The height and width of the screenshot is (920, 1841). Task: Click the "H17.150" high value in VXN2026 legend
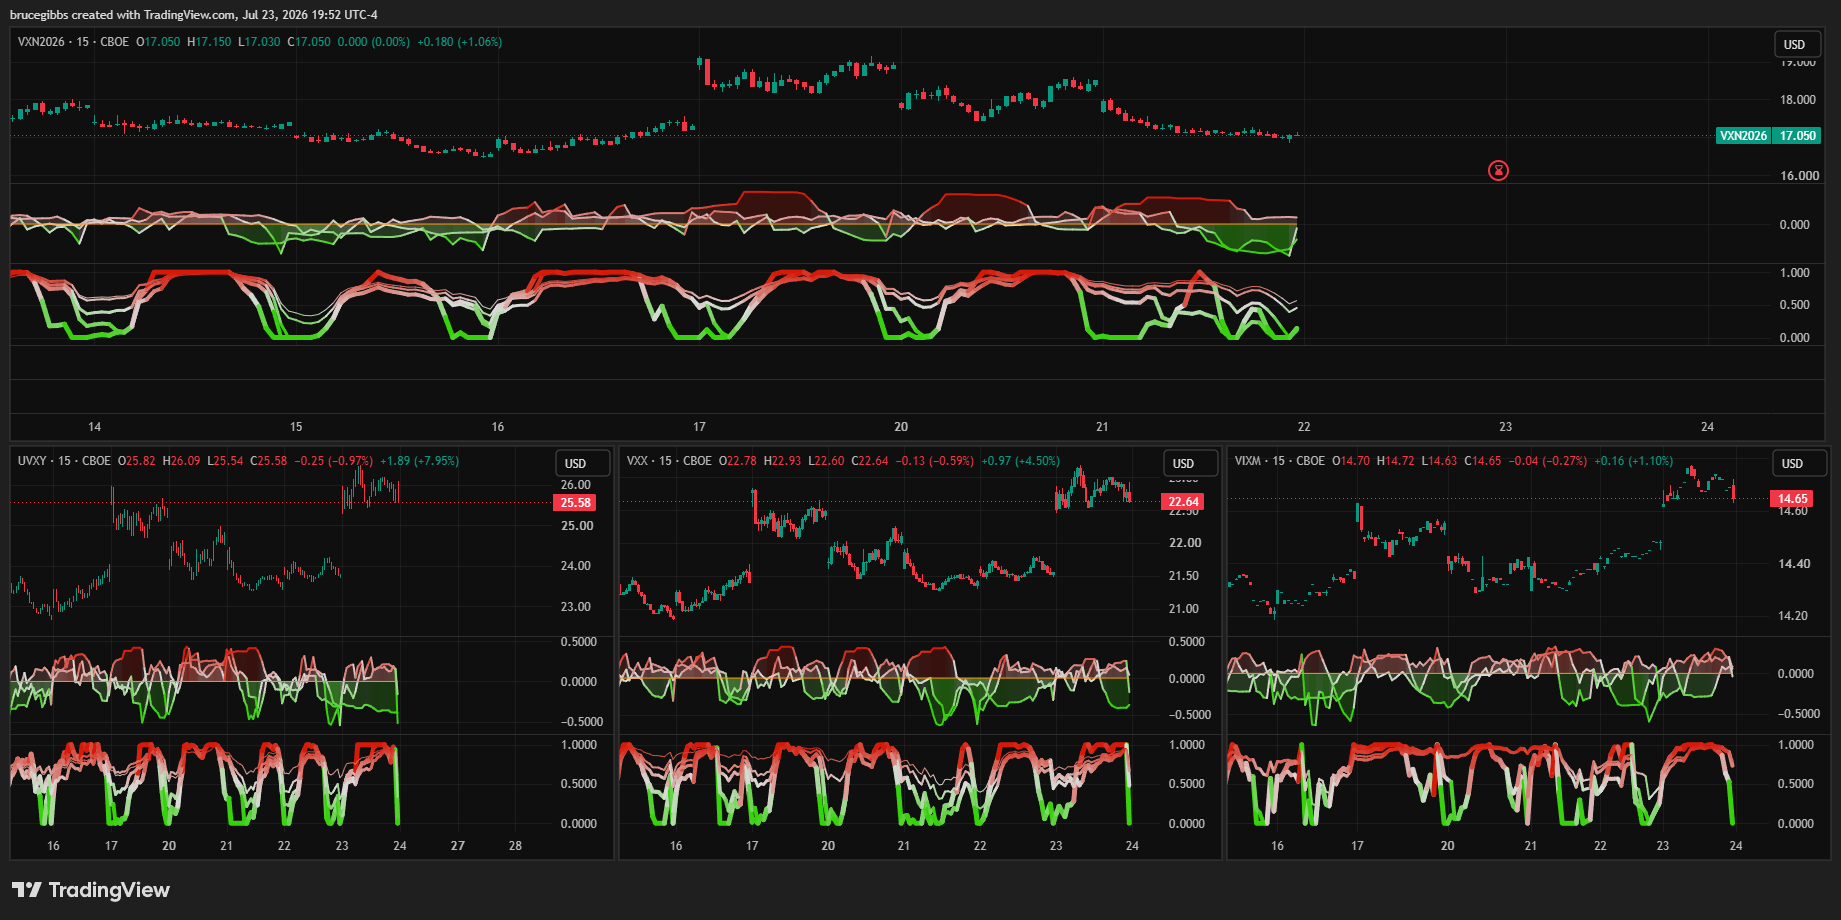point(209,42)
